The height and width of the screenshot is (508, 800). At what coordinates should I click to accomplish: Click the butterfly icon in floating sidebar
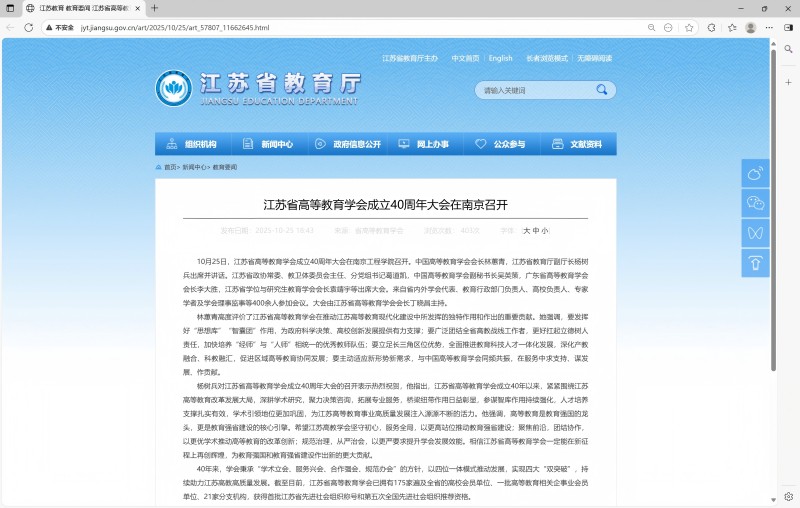point(755,233)
